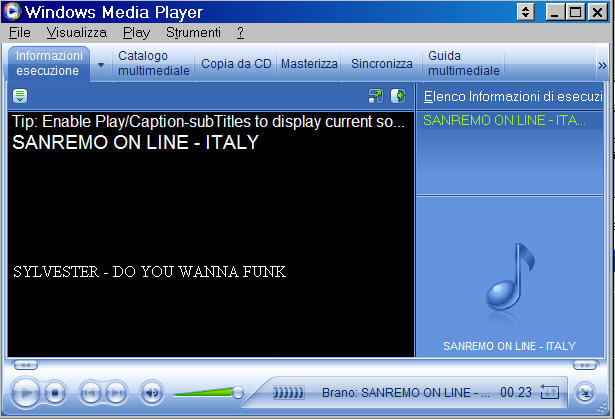Skip to the next track
The image size is (615, 419).
116,393
